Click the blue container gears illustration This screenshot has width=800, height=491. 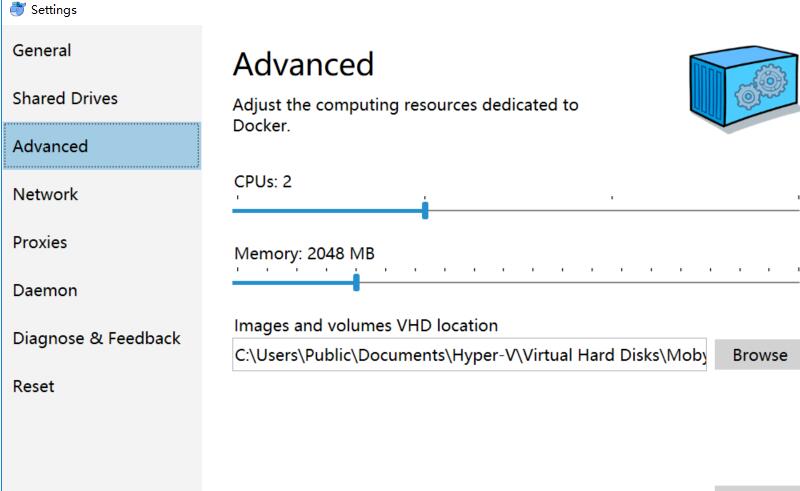(x=744, y=87)
